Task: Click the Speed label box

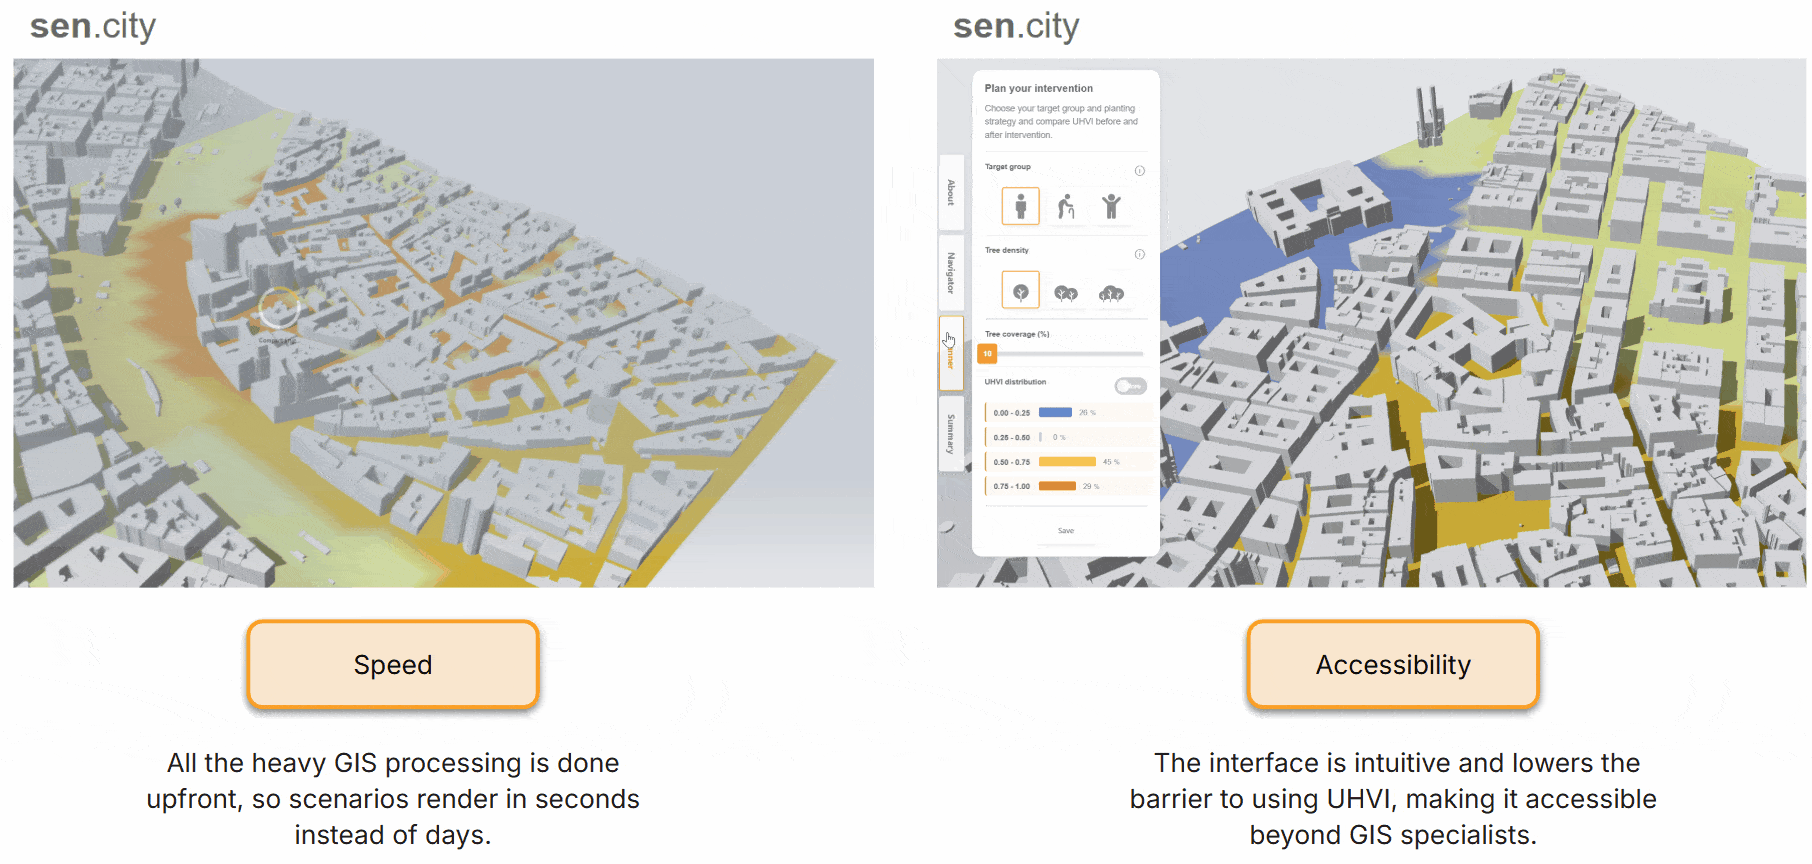Action: 393,665
